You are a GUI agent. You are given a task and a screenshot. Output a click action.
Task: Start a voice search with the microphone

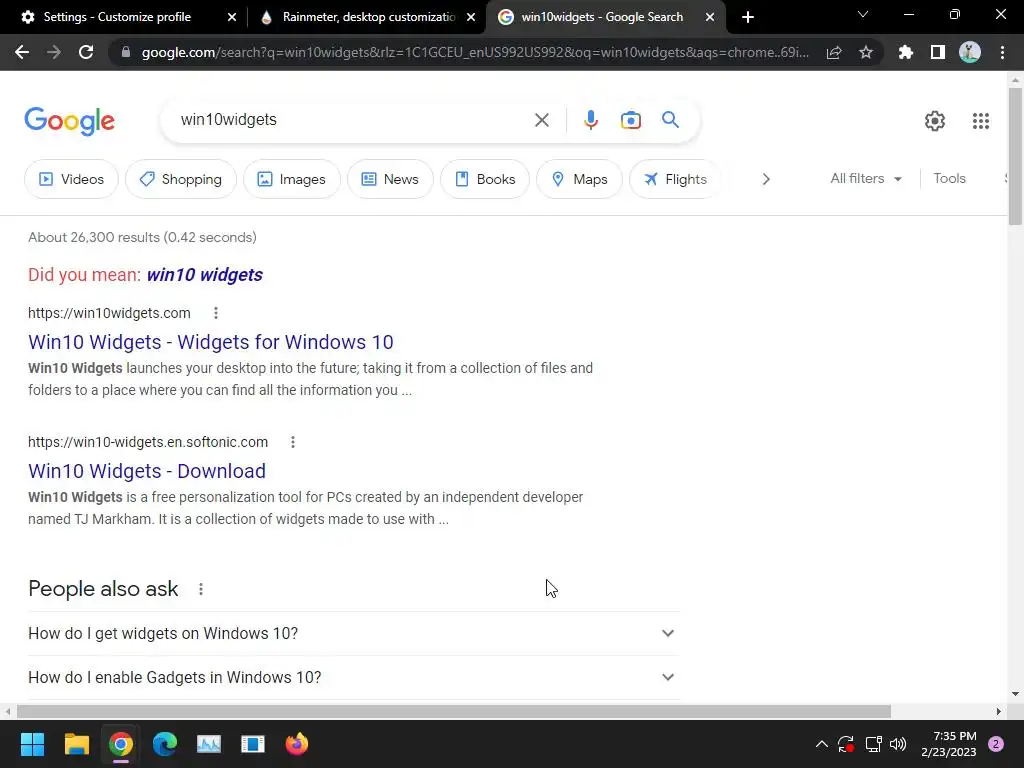click(x=590, y=120)
